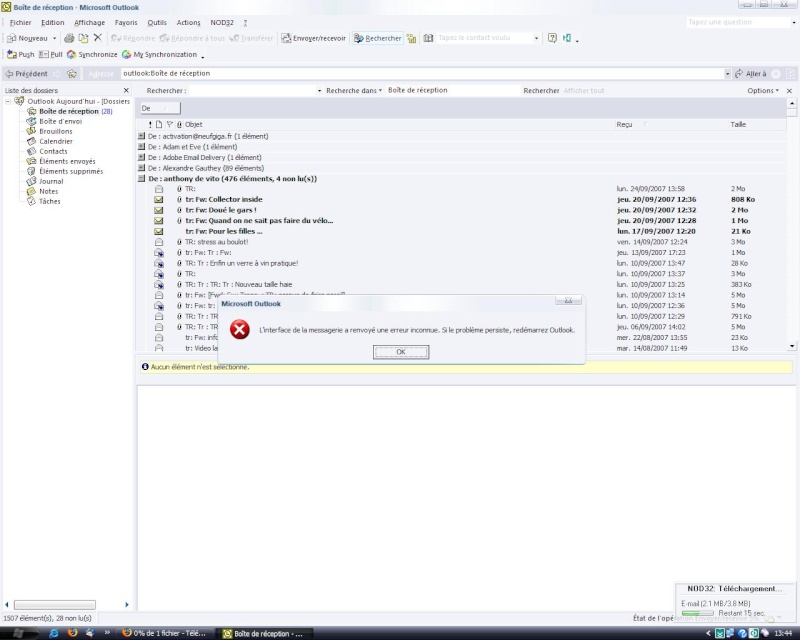Click the Envoyer/recevoir button
This screenshot has width=800, height=640.
coord(314,38)
